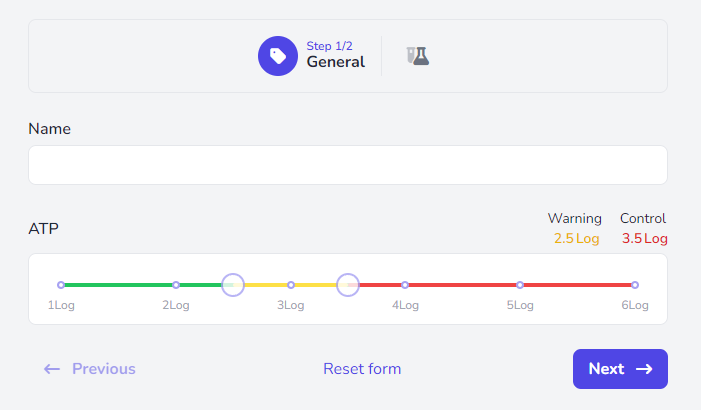Go to Previous step
The image size is (701, 410).
[89, 369]
